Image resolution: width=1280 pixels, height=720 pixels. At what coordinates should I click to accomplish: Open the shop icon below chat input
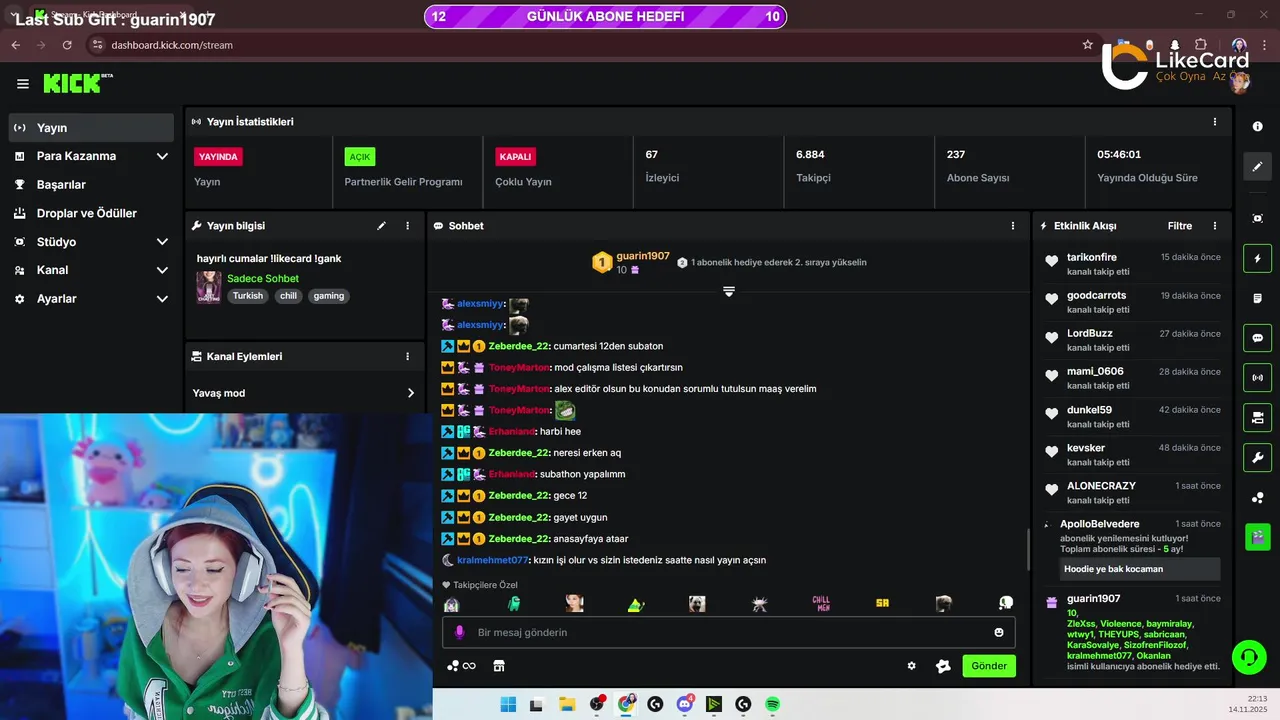pyautogui.click(x=499, y=666)
